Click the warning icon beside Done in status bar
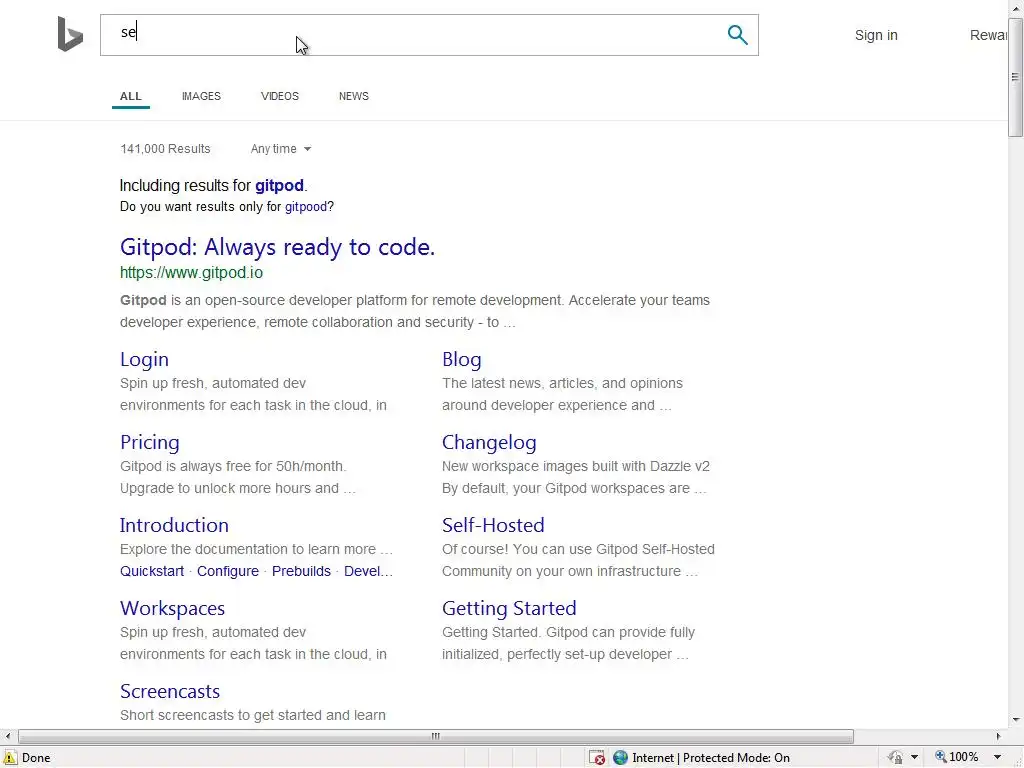Screen dimensions: 1024x768 tap(9, 758)
